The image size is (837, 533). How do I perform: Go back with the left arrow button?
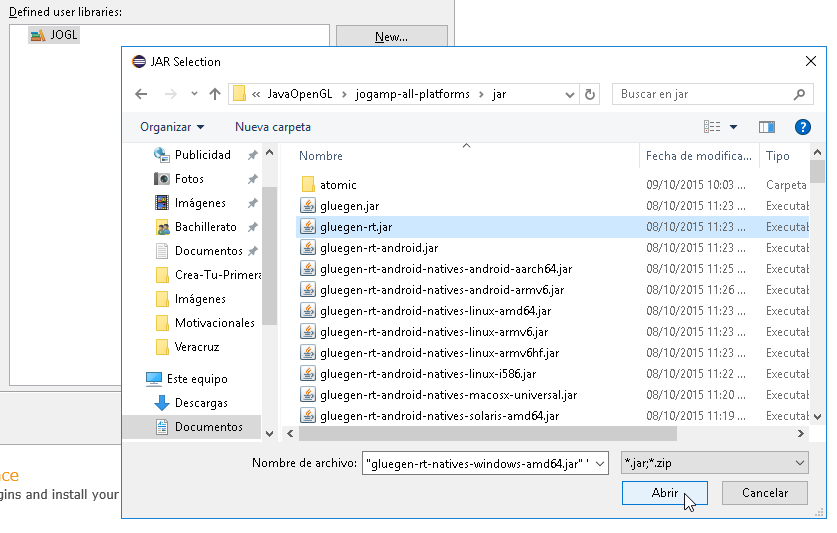point(141,95)
